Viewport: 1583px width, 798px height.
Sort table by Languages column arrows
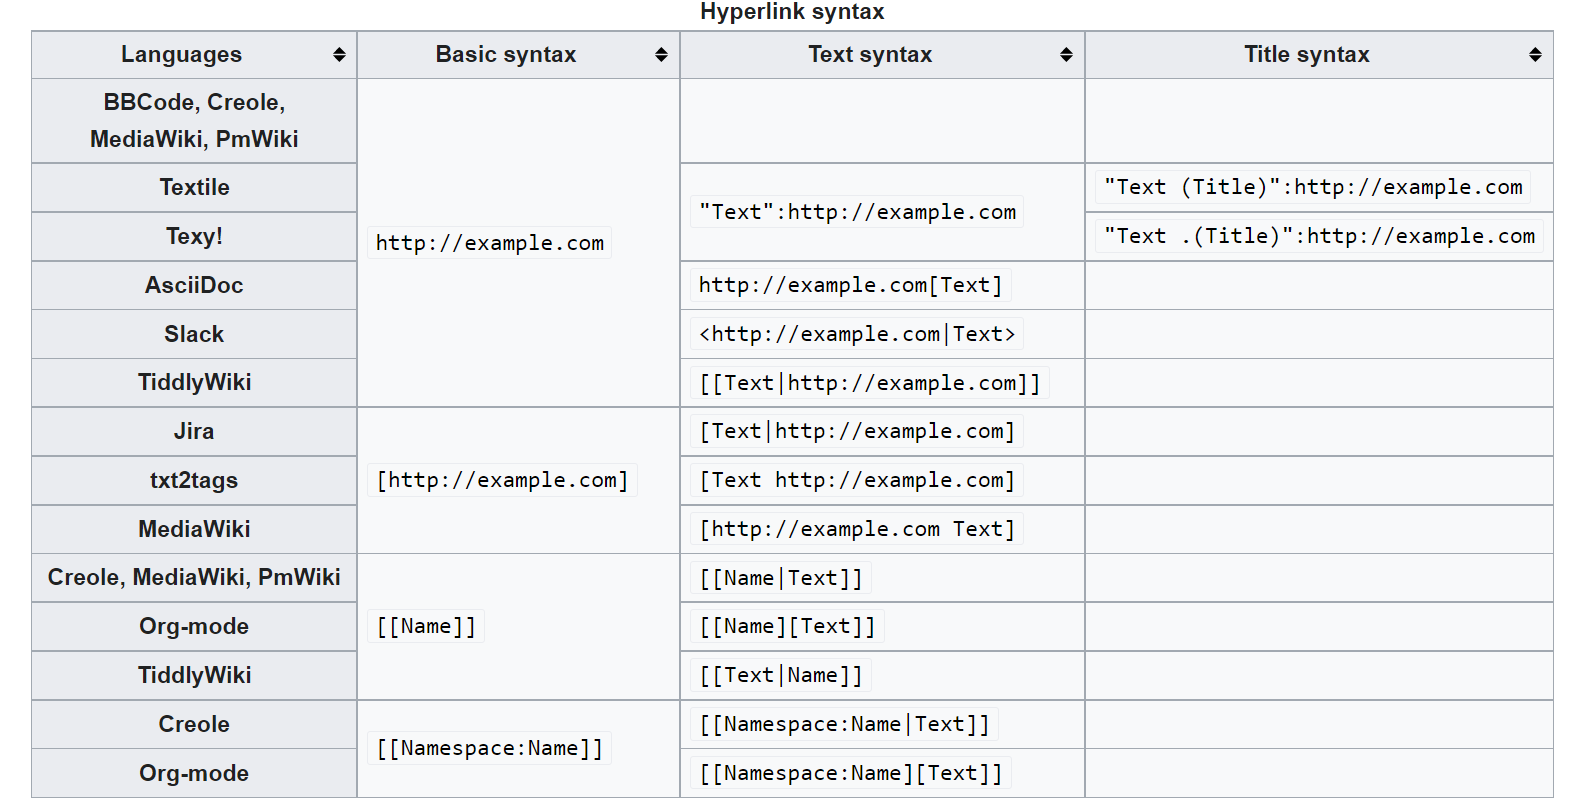tap(339, 55)
